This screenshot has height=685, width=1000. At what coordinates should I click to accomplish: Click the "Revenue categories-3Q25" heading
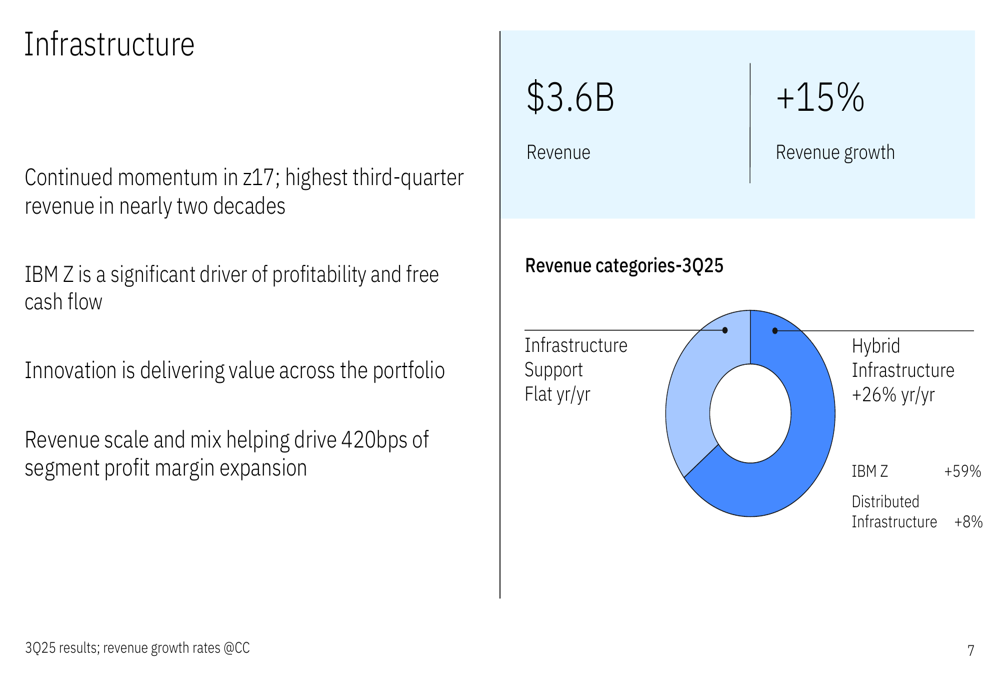pyautogui.click(x=624, y=266)
